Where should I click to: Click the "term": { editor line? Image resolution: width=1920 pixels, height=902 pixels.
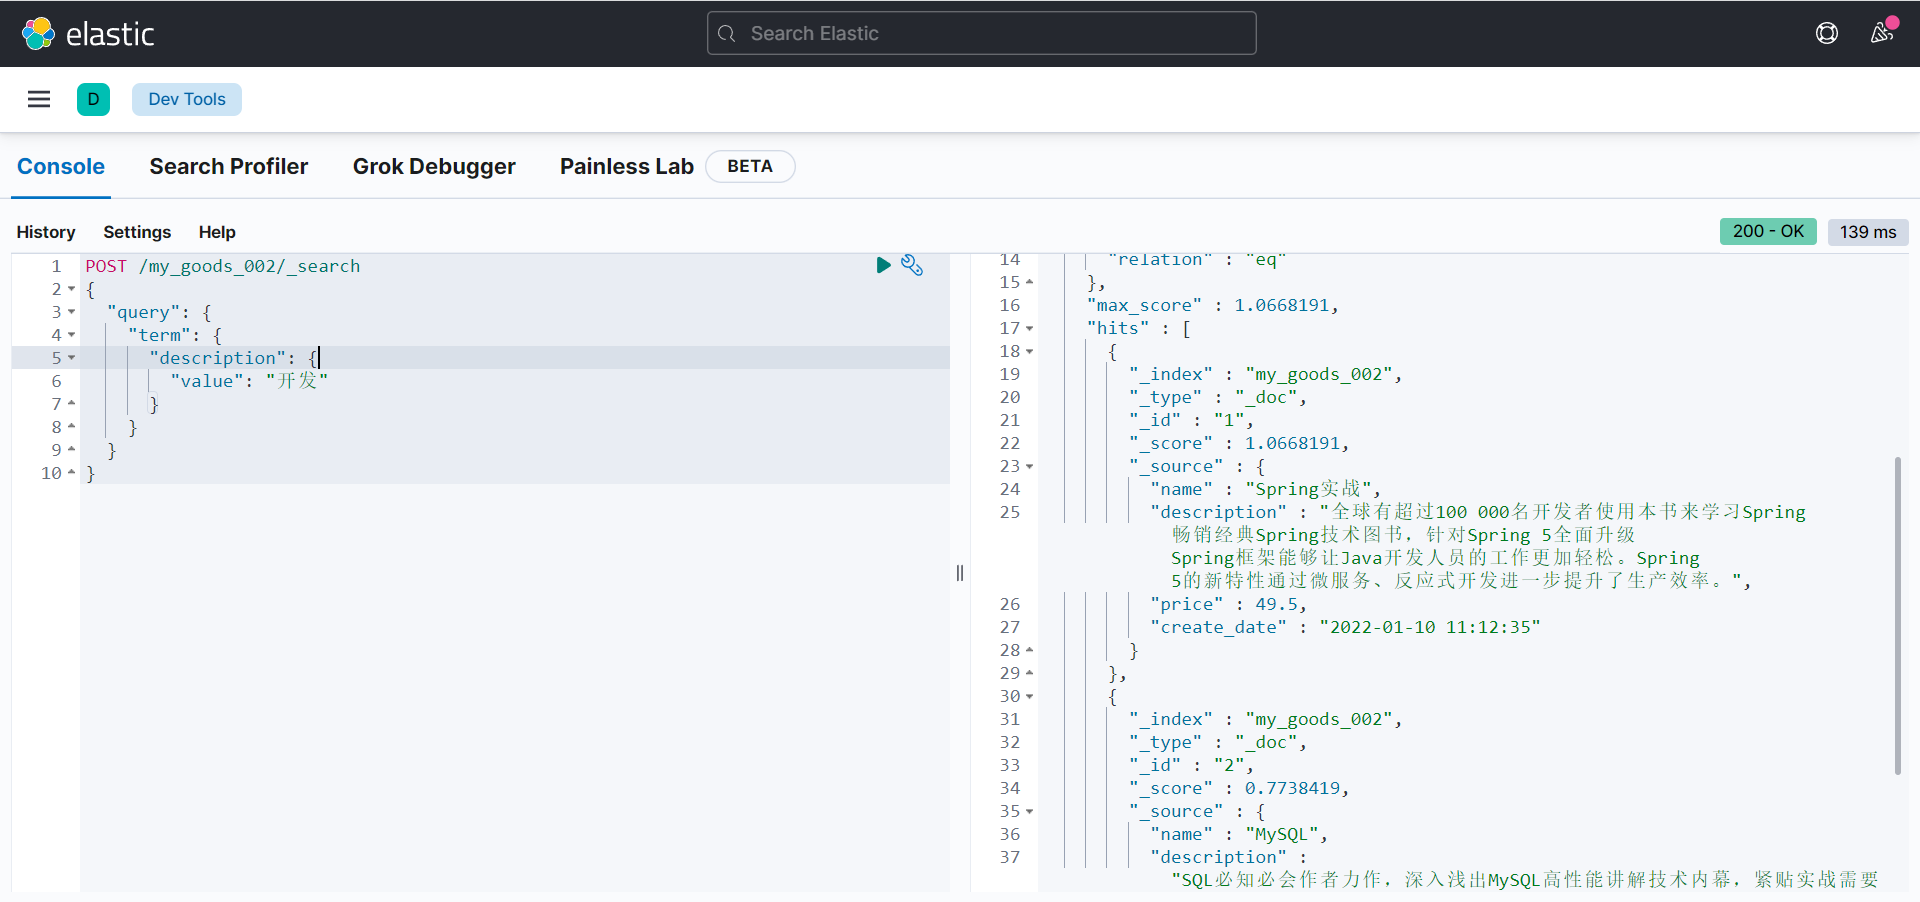(x=175, y=335)
